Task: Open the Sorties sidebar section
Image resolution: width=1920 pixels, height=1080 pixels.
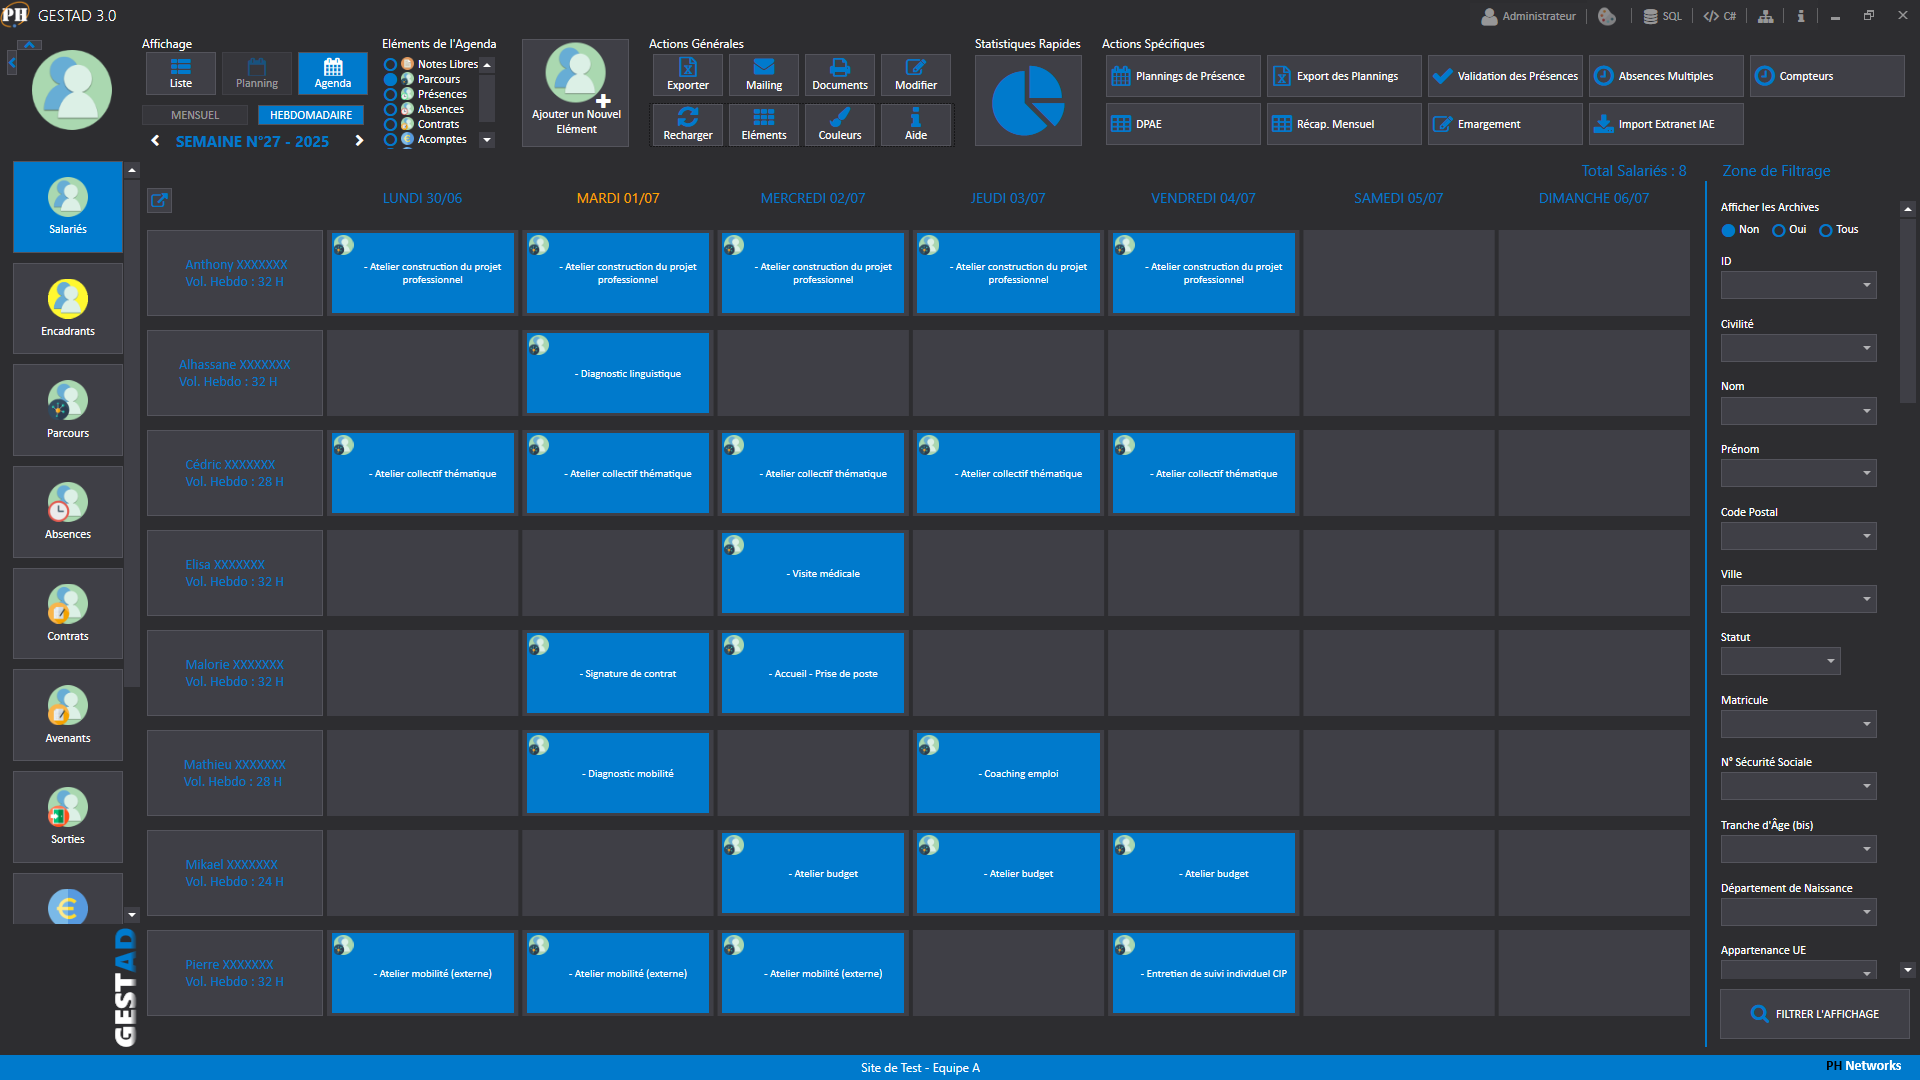Action: (68, 817)
